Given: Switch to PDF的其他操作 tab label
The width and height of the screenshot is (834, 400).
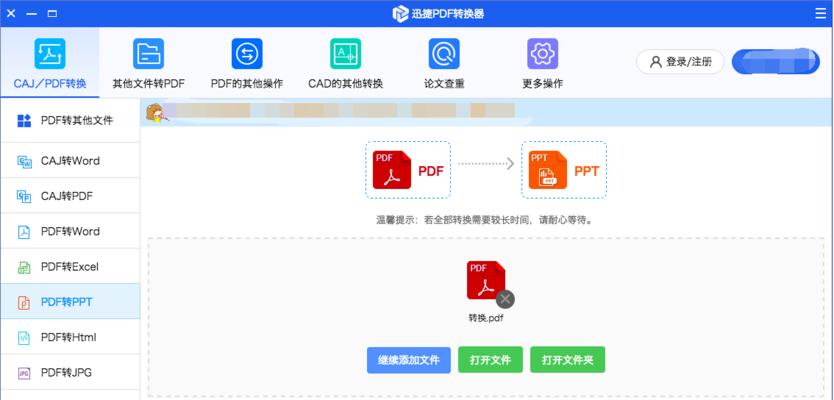Looking at the screenshot, I should 247,84.
